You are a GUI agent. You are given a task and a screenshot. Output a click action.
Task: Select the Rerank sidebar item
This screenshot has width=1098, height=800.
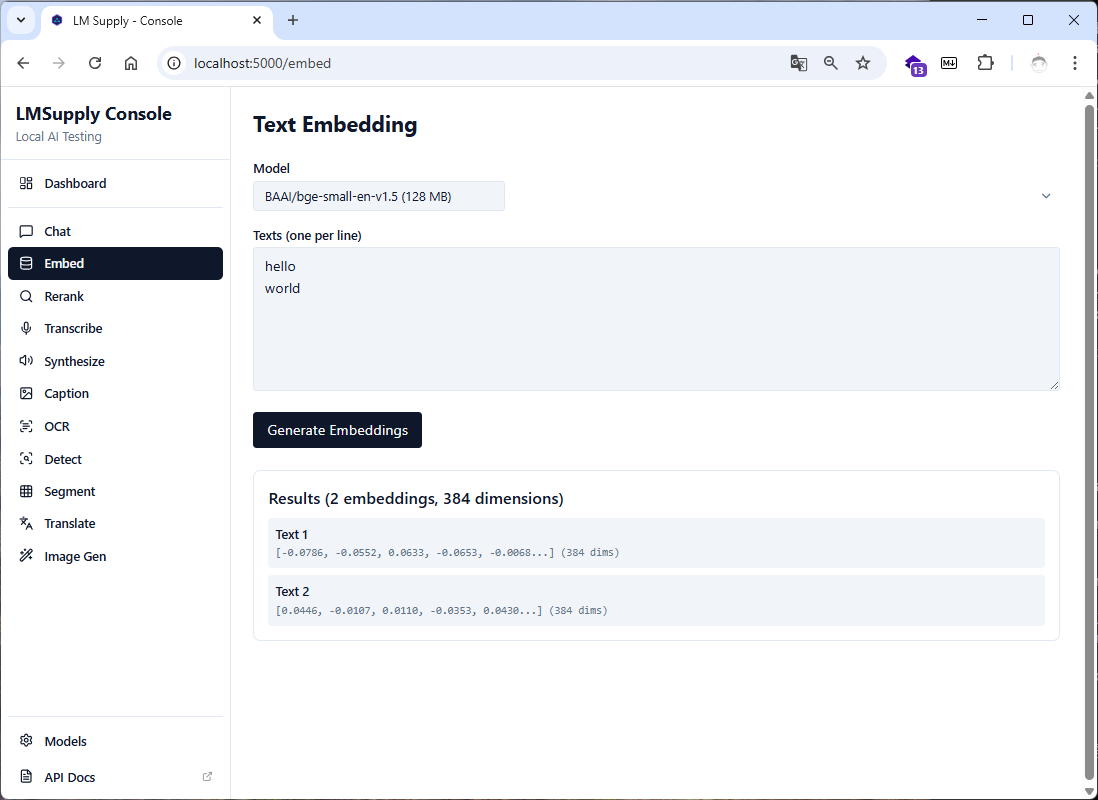[x=116, y=296]
